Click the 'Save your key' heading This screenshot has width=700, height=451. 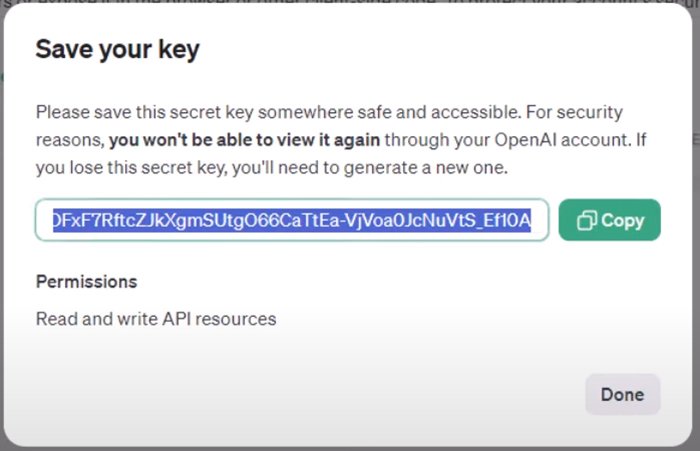(117, 49)
